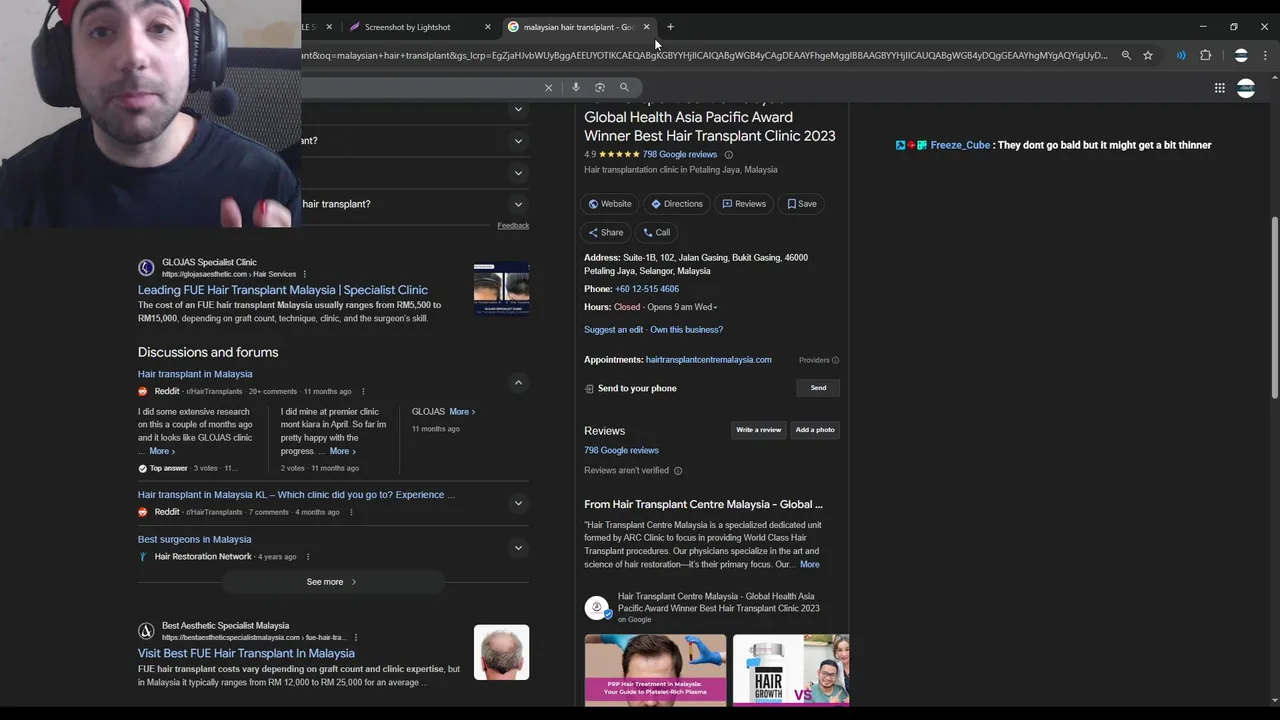This screenshot has height=720, width=1280.
Task: Show info icon next to Providers
Action: 835,360
